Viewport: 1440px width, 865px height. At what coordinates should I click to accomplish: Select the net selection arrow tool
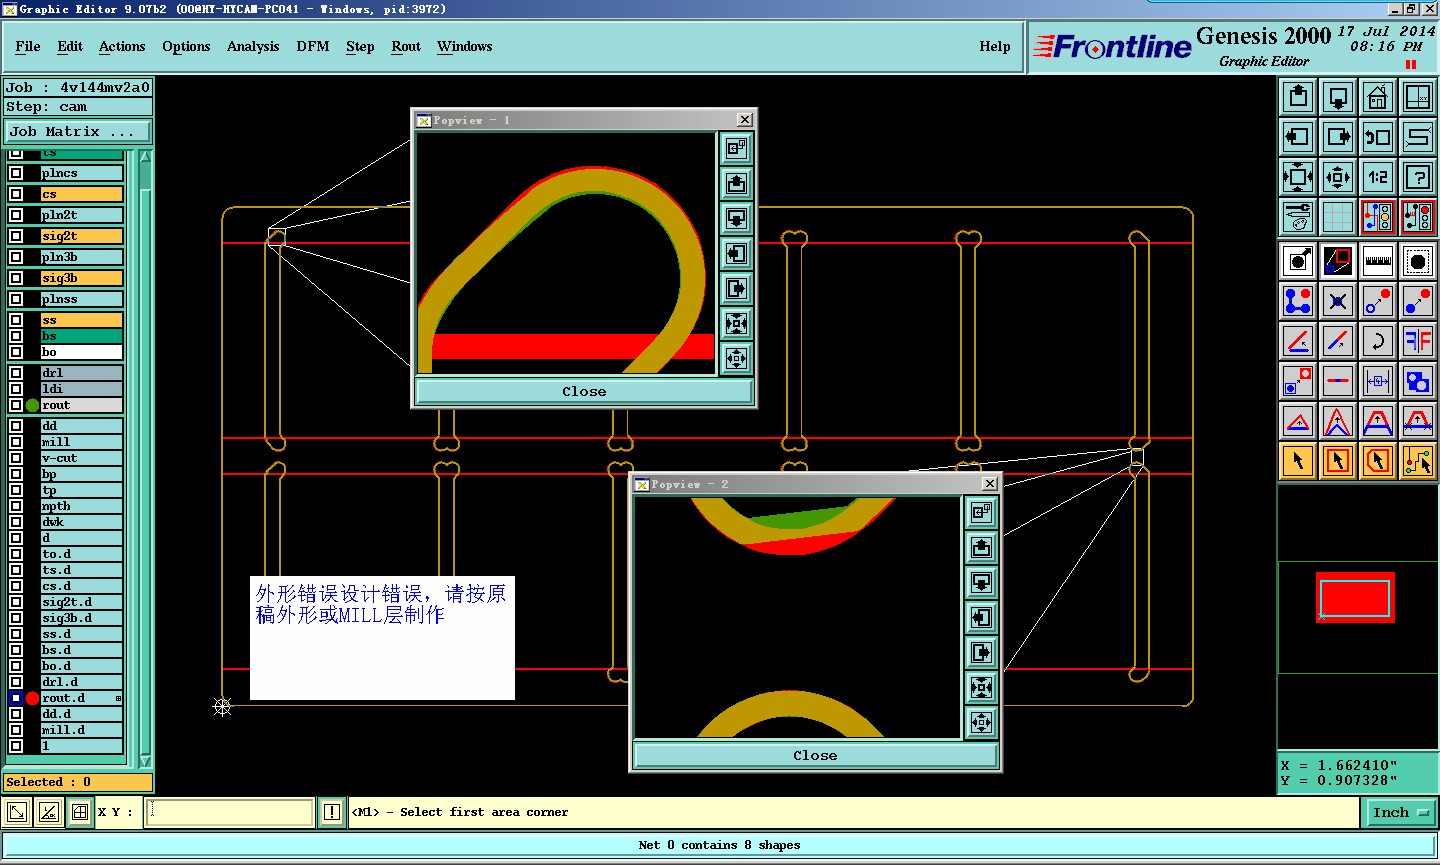pos(1418,461)
